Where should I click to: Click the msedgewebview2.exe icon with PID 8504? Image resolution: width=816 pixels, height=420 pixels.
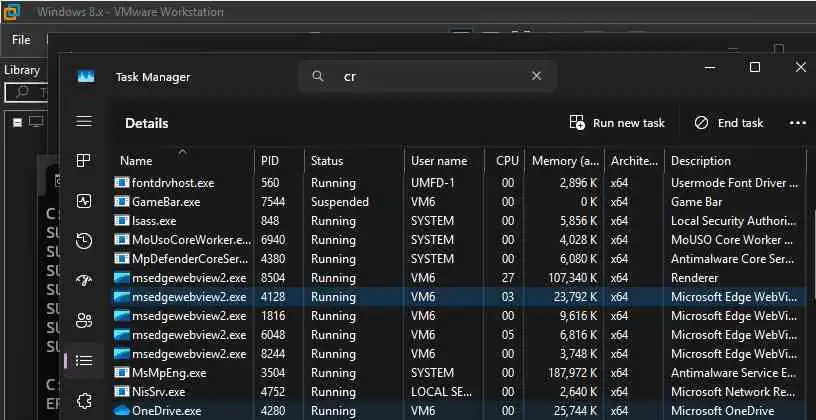[121, 278]
